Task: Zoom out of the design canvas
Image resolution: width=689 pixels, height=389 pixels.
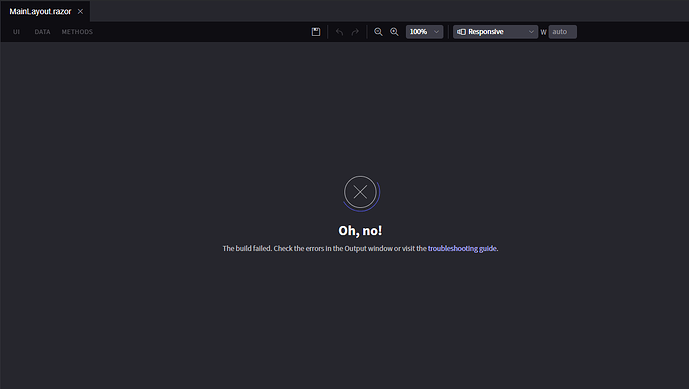Action: click(x=378, y=32)
